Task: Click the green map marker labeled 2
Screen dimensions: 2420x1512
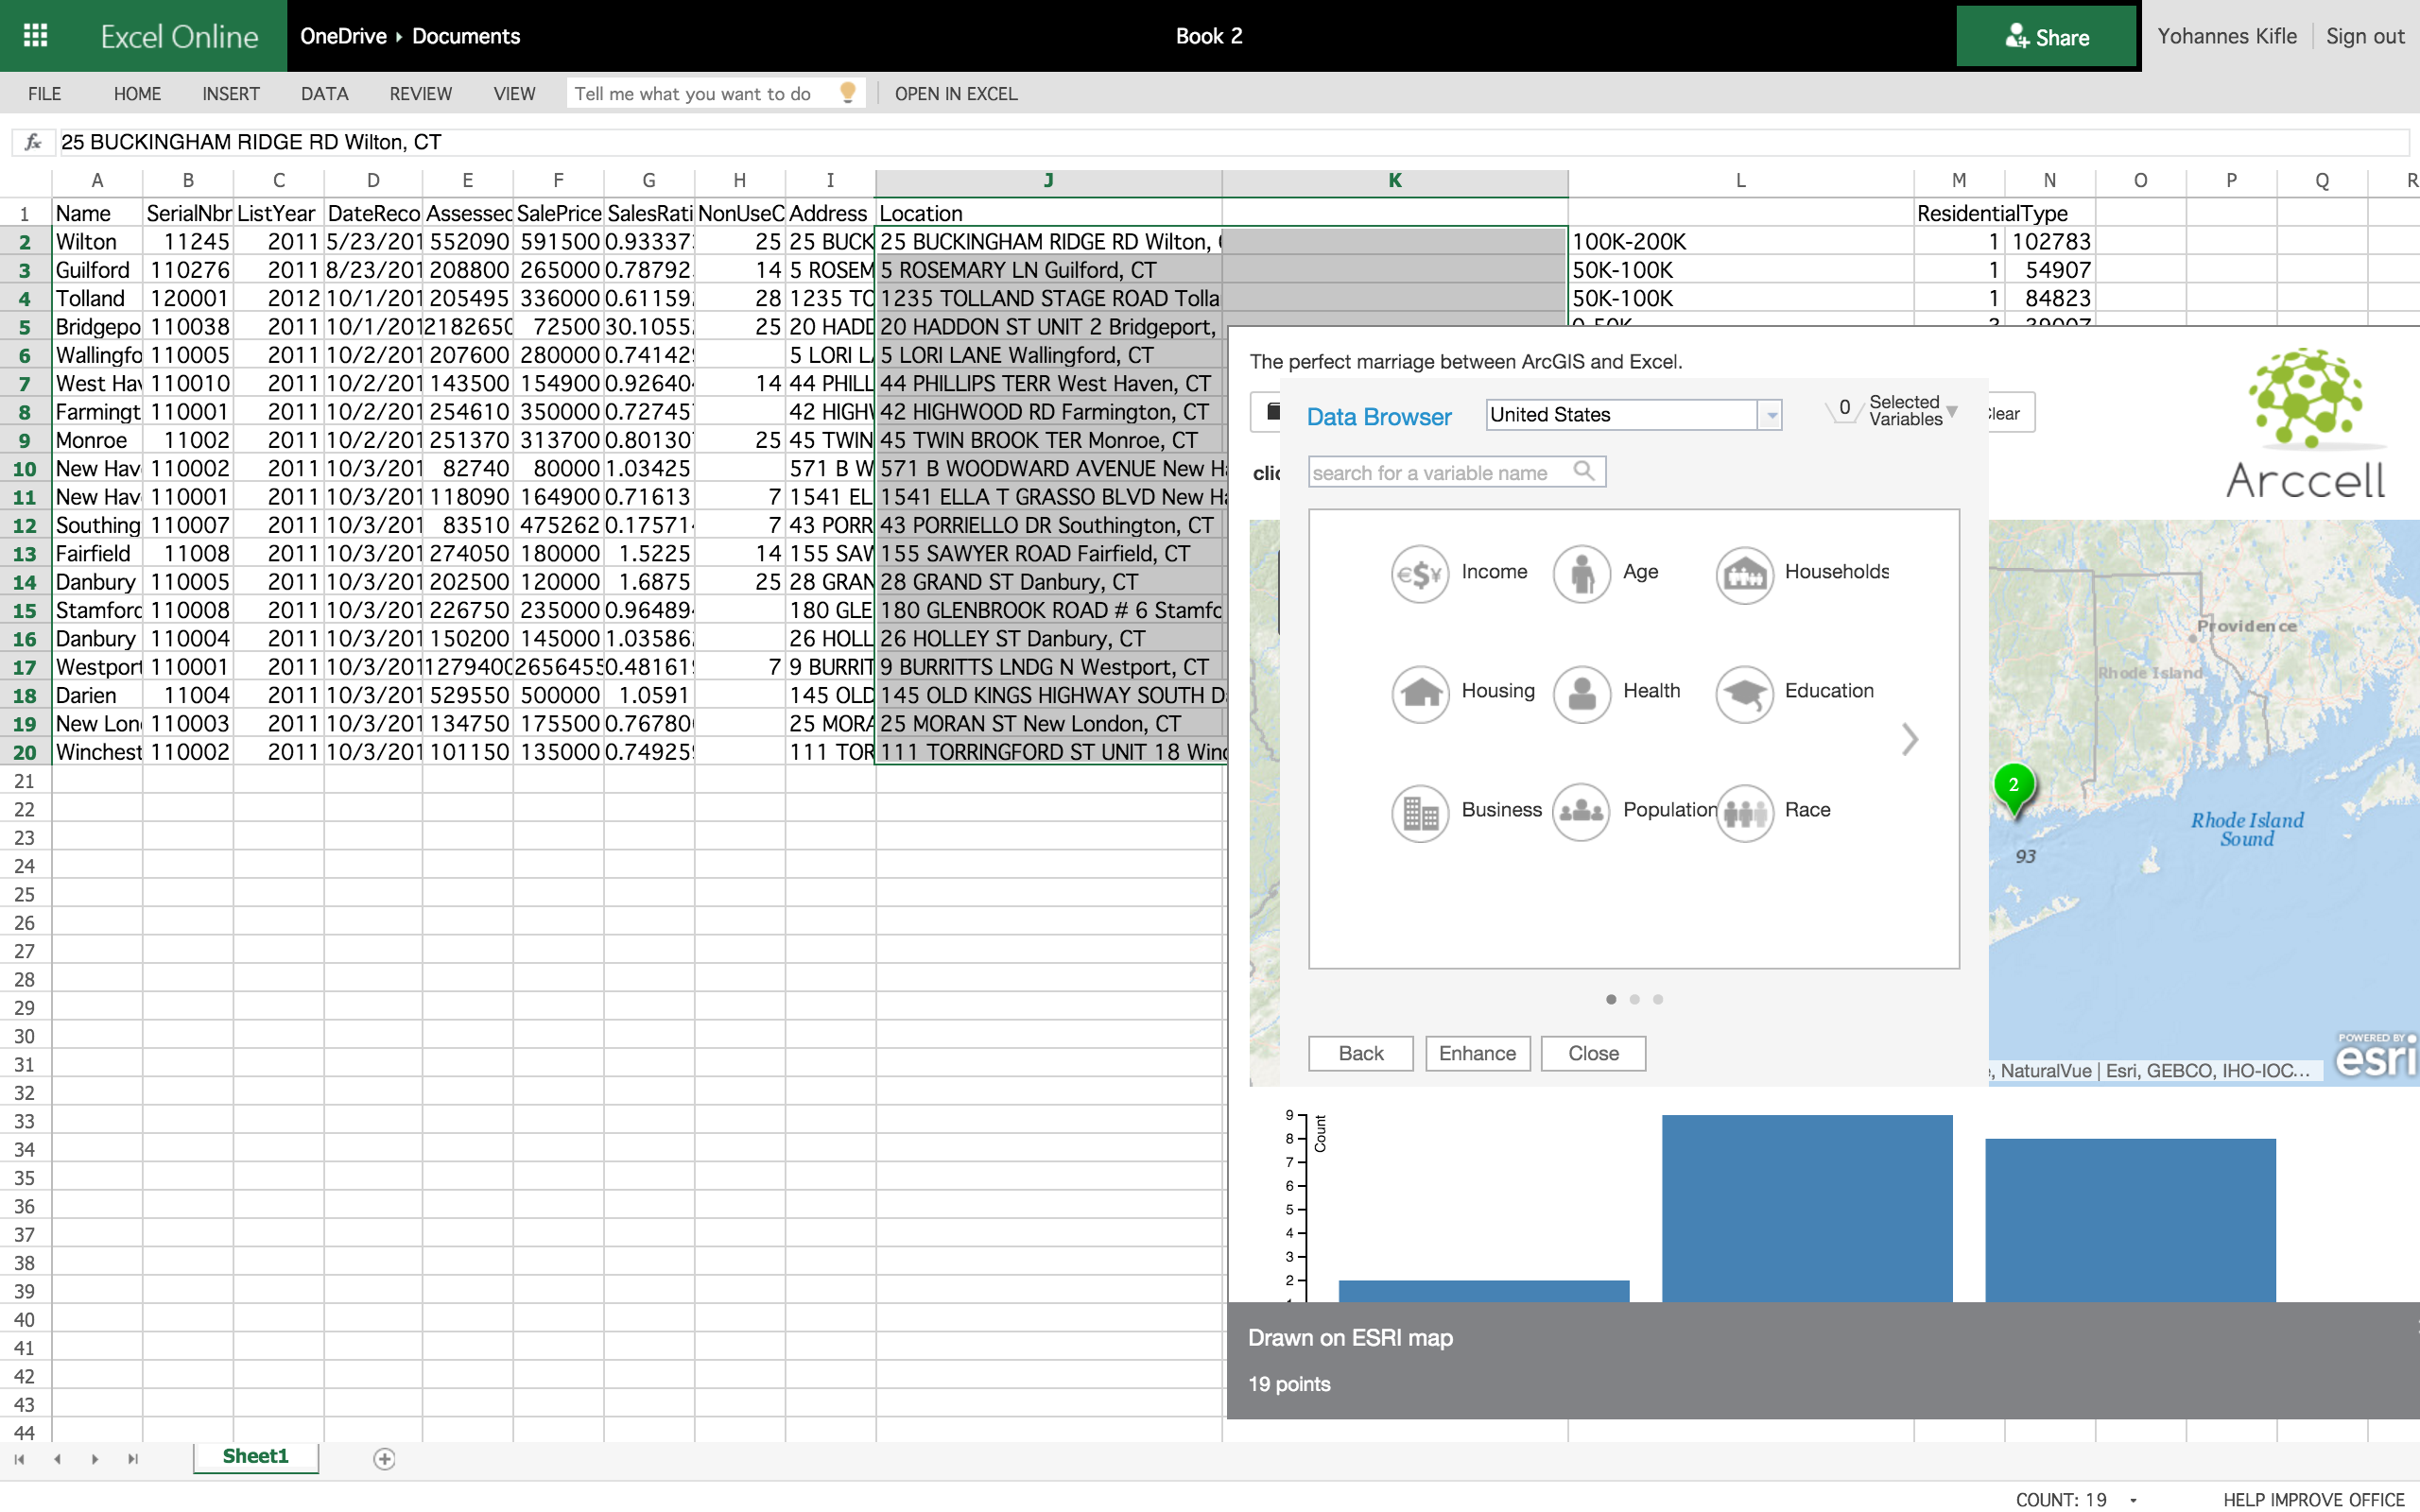Action: [x=2013, y=786]
